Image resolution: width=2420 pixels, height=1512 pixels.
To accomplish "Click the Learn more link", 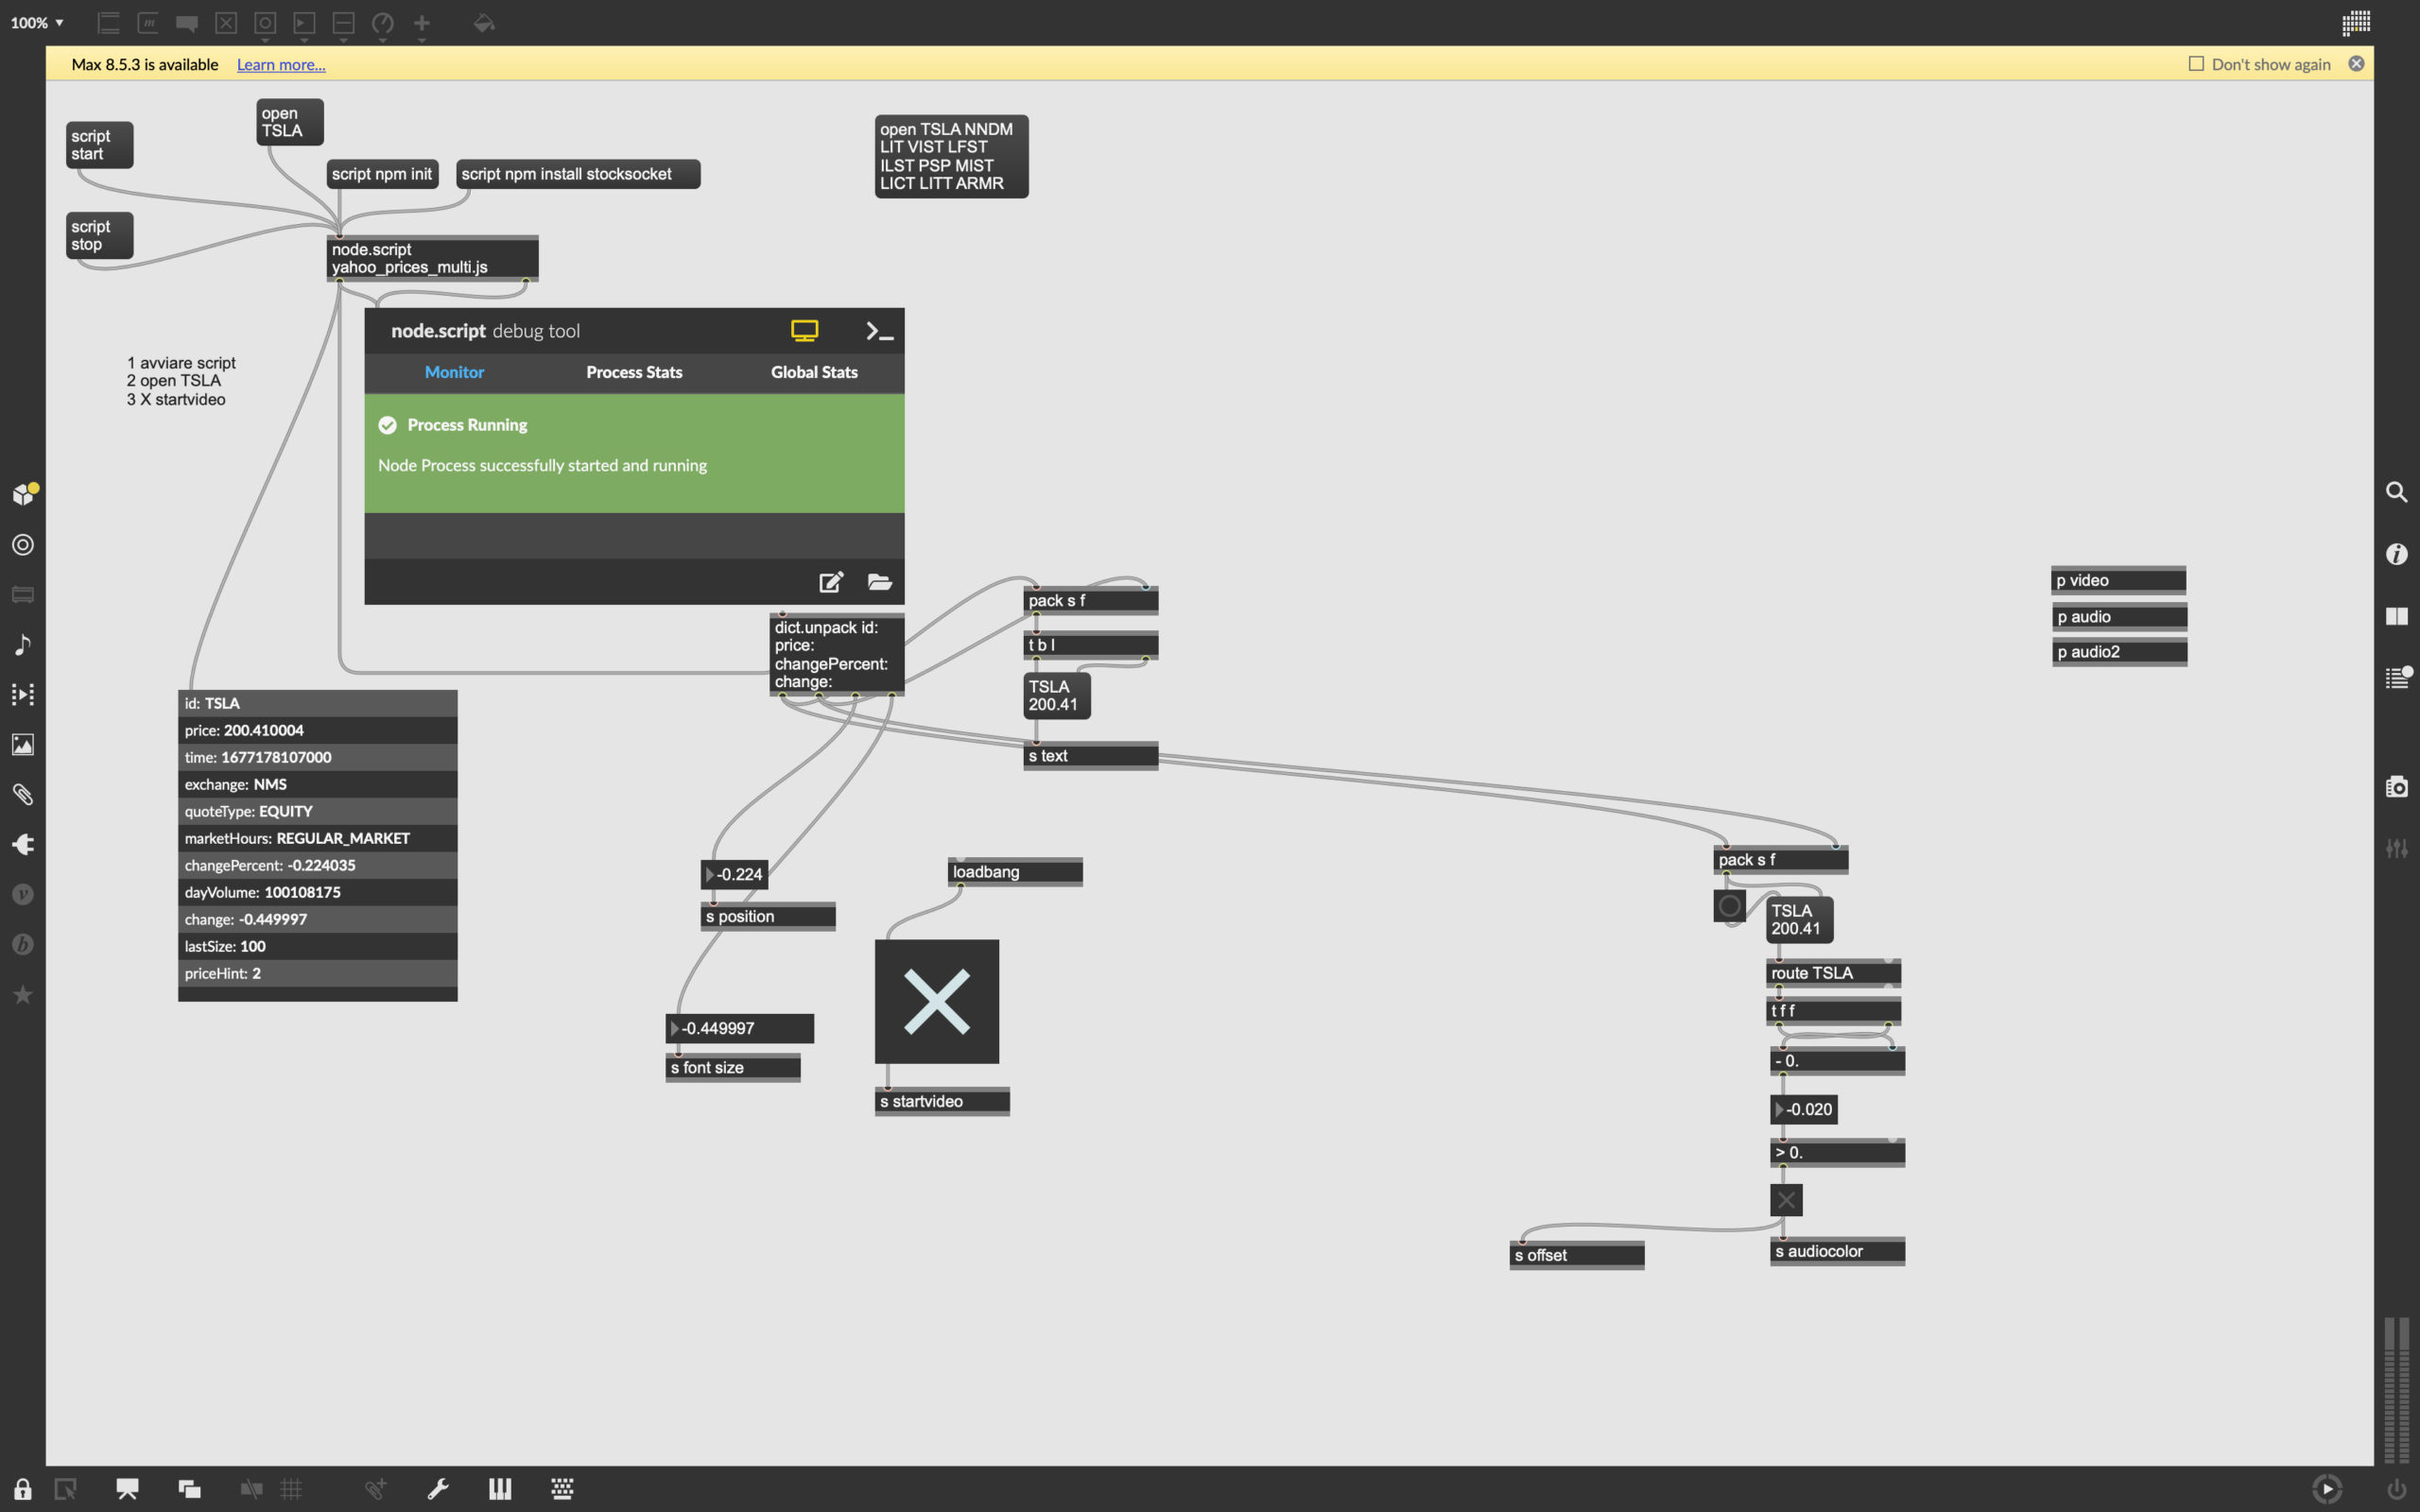I will click(281, 65).
